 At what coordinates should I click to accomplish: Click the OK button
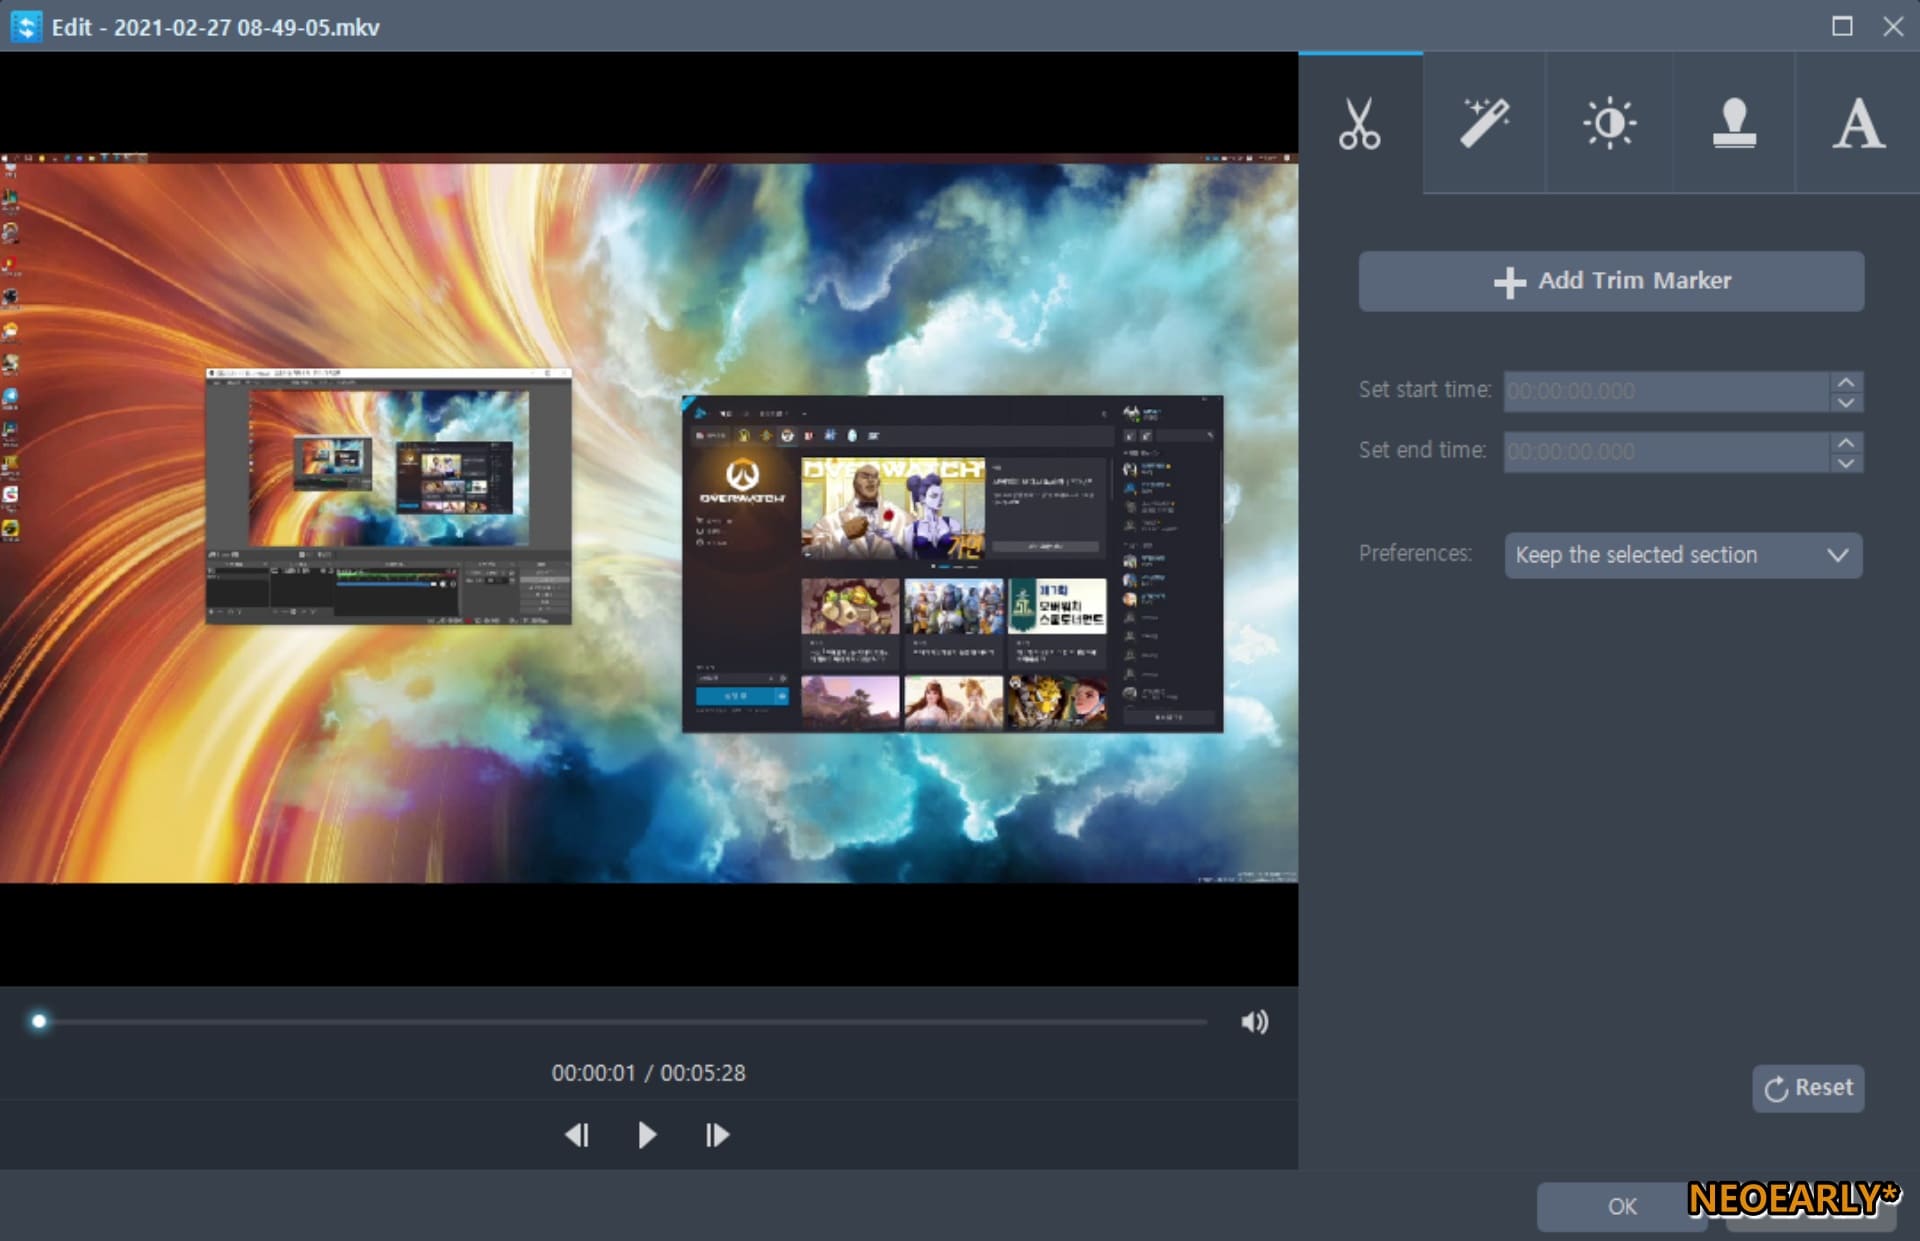pos(1620,1206)
